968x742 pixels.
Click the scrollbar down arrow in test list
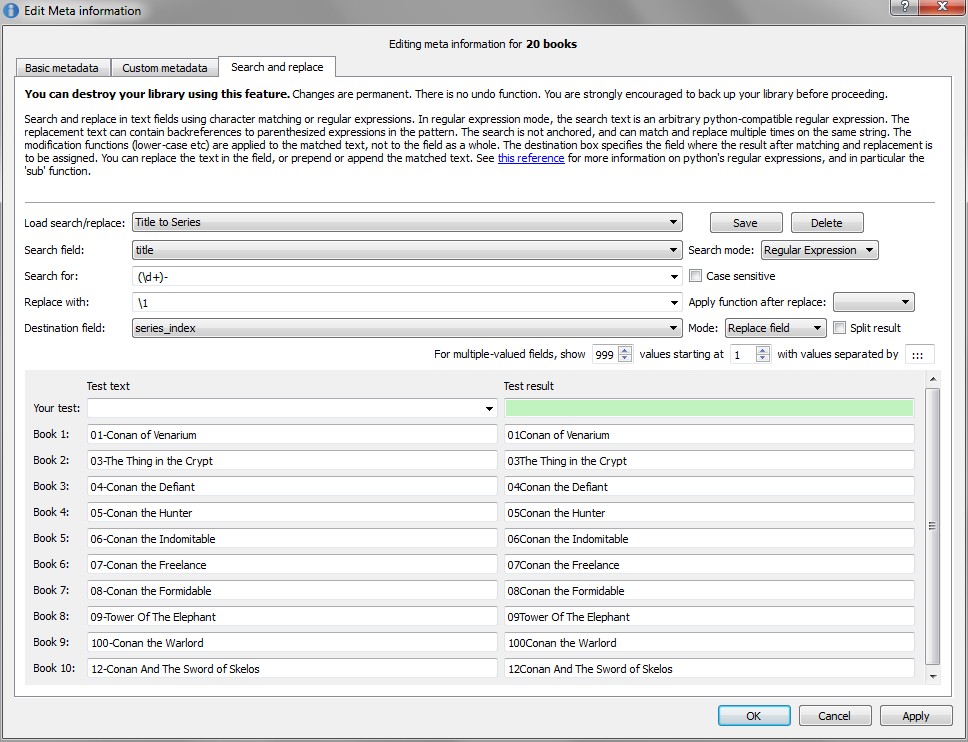pyautogui.click(x=932, y=677)
